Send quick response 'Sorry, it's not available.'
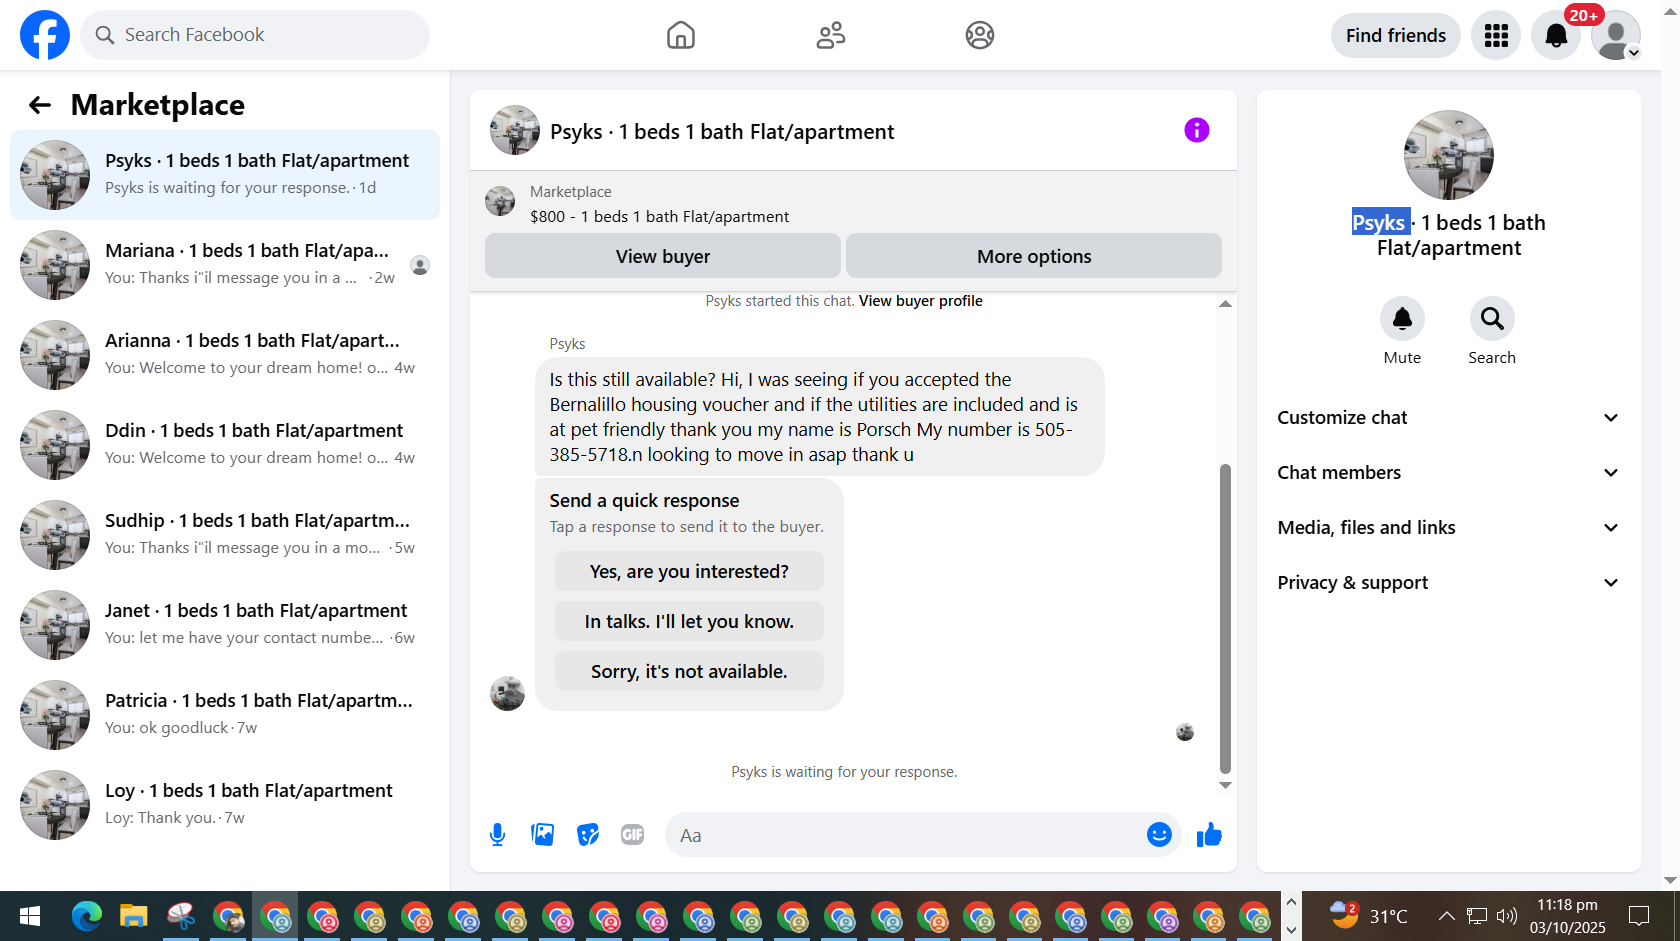 click(x=689, y=672)
